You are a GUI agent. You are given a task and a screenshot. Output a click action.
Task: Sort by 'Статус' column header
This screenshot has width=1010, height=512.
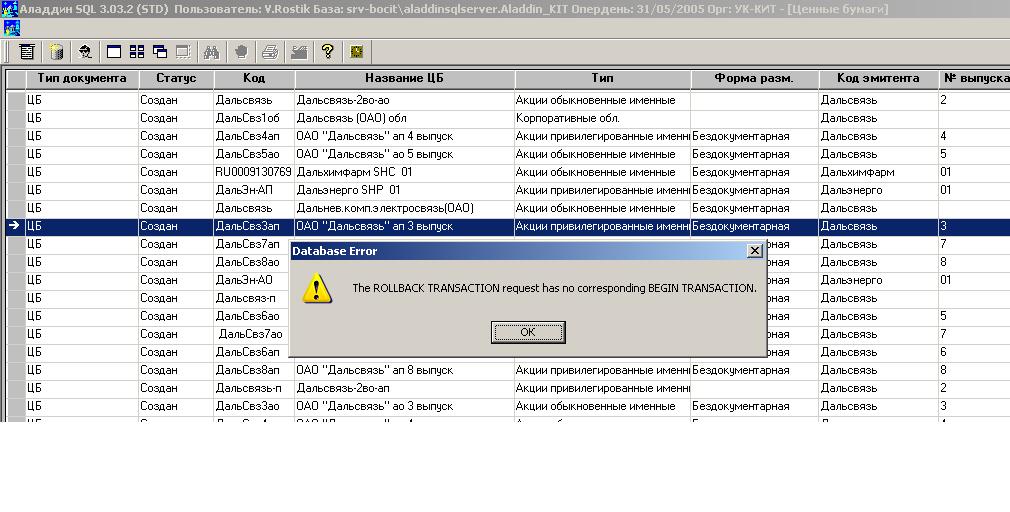[176, 79]
